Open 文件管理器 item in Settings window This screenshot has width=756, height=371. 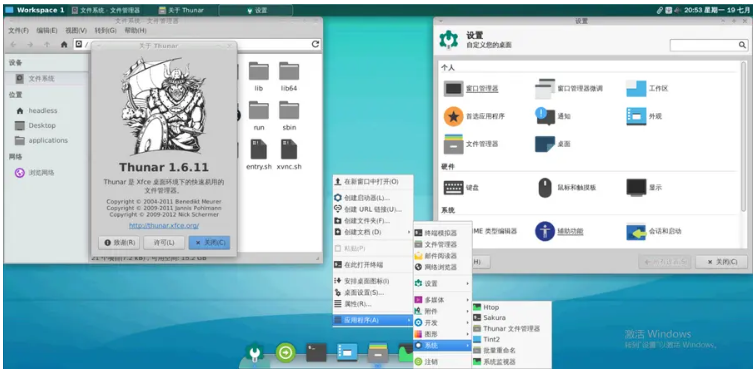click(x=471, y=144)
